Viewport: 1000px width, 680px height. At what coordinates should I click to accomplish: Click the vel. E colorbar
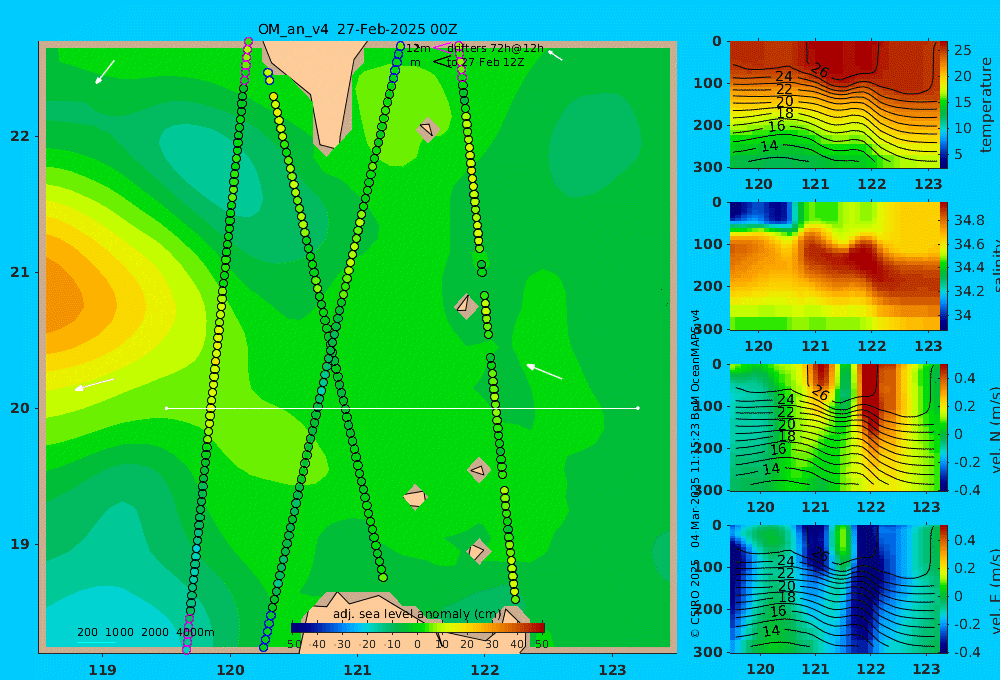tap(944, 589)
